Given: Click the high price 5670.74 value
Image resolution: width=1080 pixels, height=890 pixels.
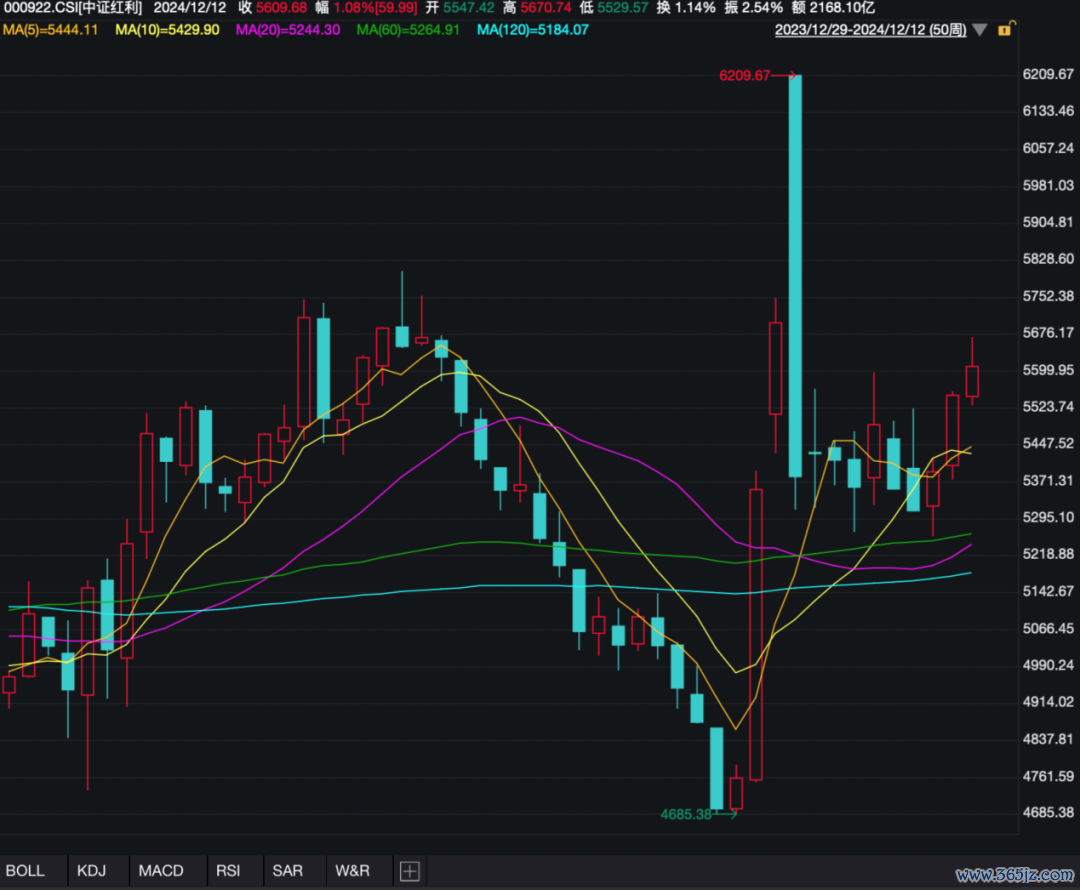Looking at the screenshot, I should point(546,8).
